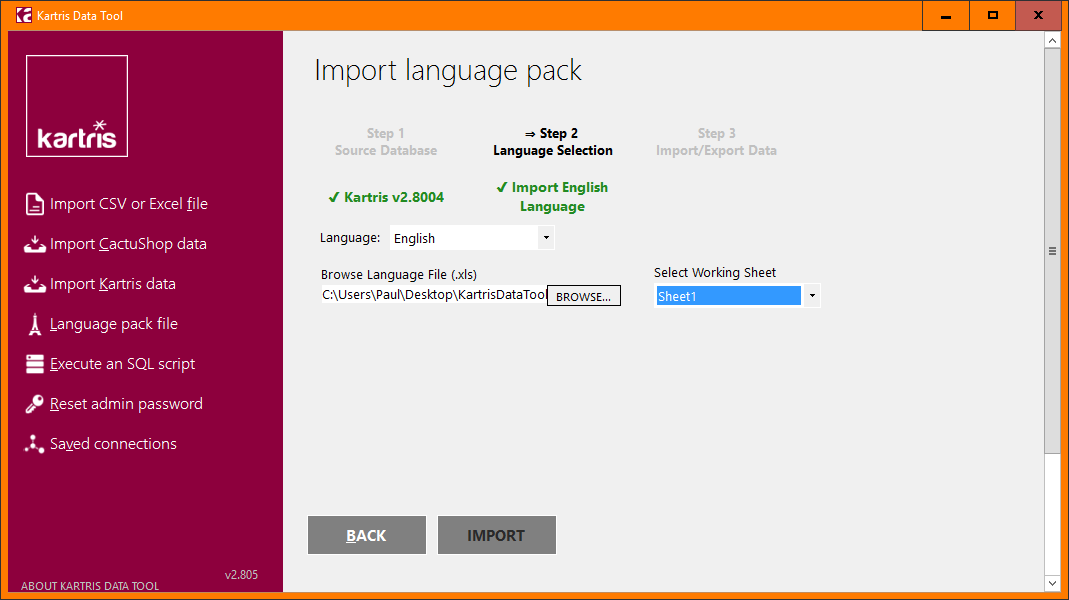
Task: Click the Import English Language status text
Action: click(552, 197)
